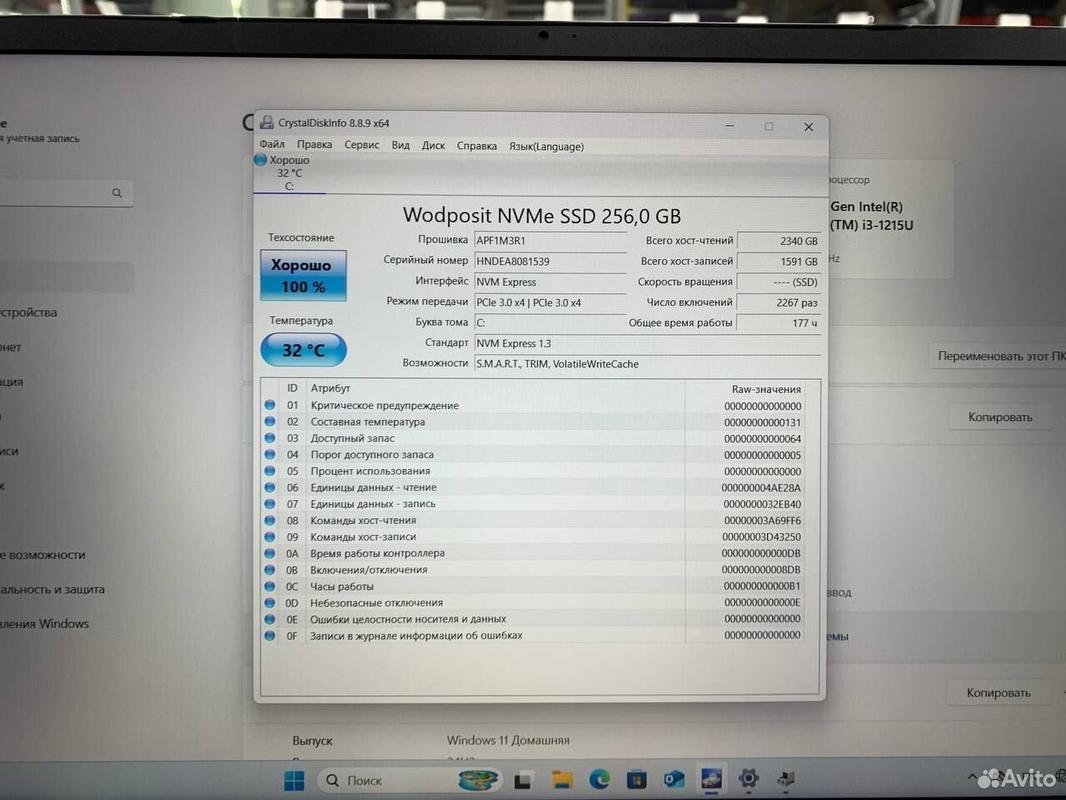The image size is (1066, 800).
Task: Open the Файл menu
Action: 272,145
